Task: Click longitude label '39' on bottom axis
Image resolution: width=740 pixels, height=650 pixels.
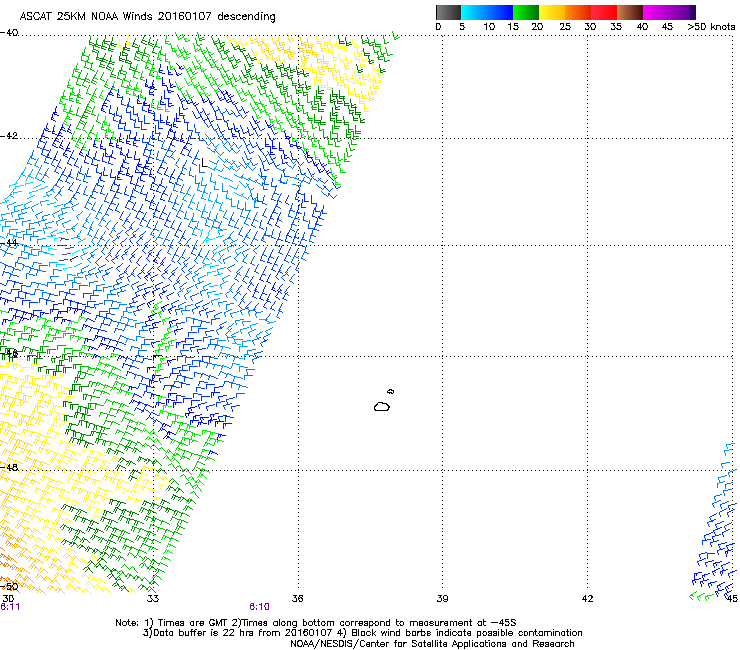Action: [x=442, y=599]
